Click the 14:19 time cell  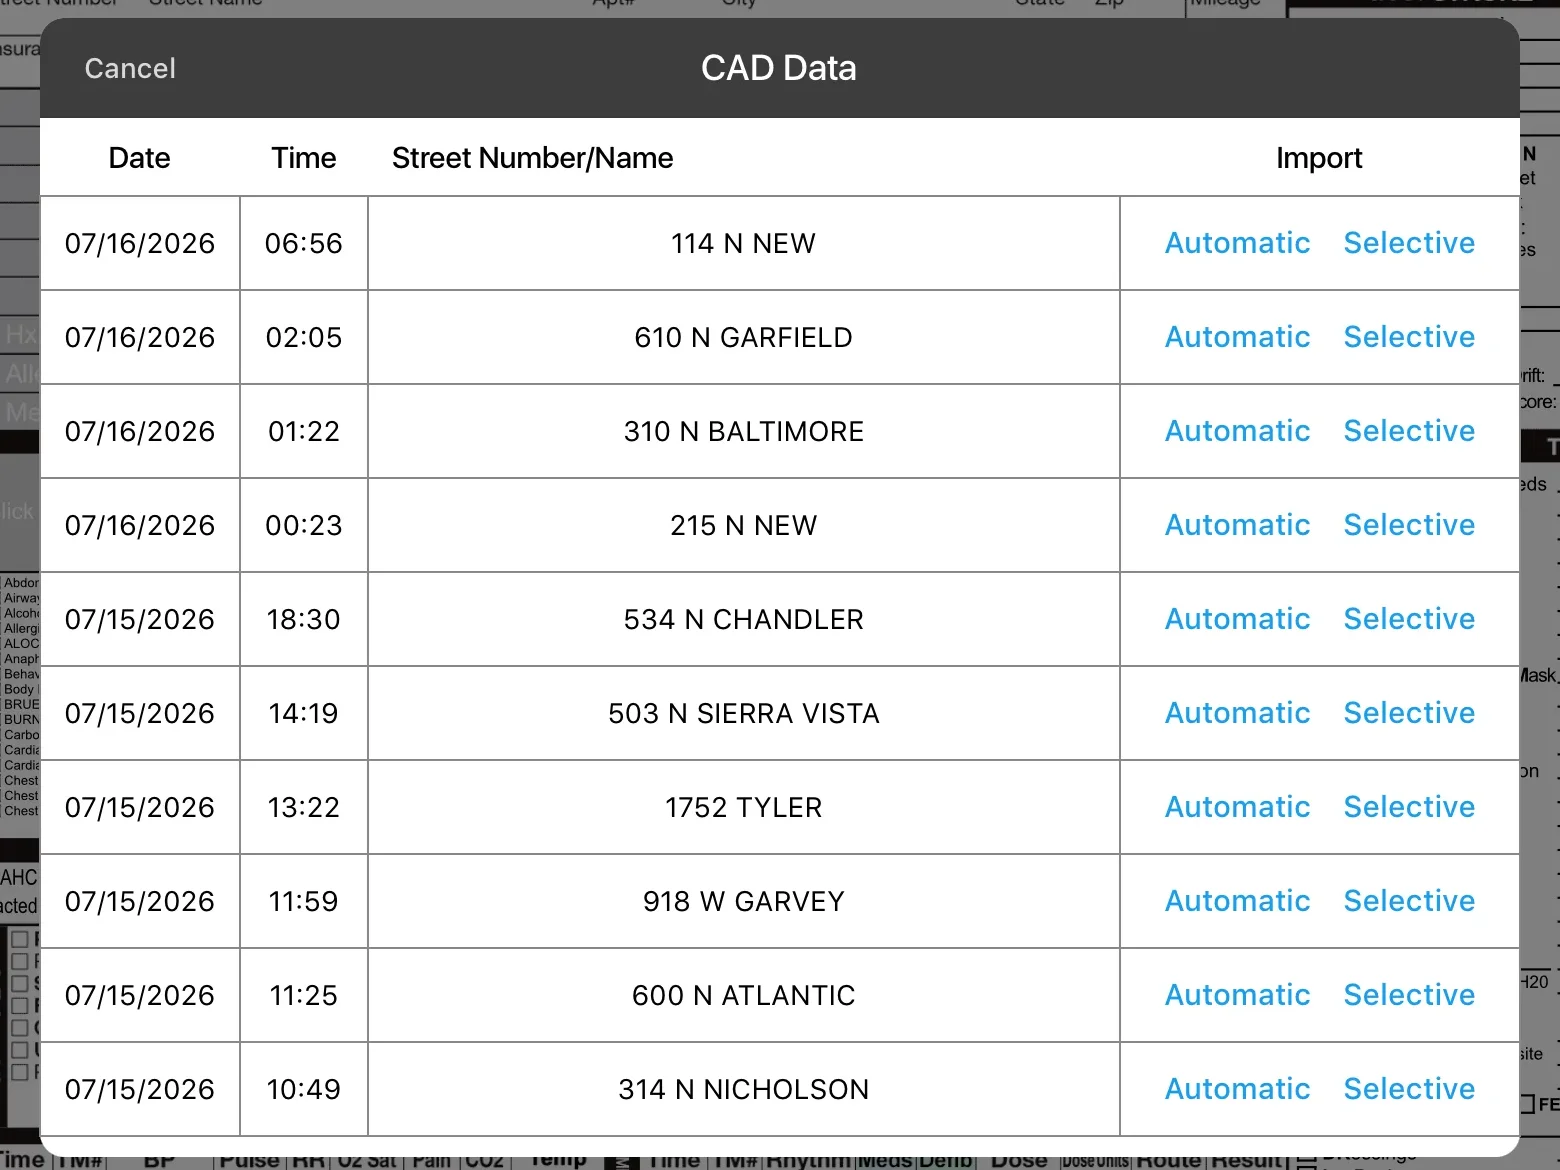pos(304,713)
